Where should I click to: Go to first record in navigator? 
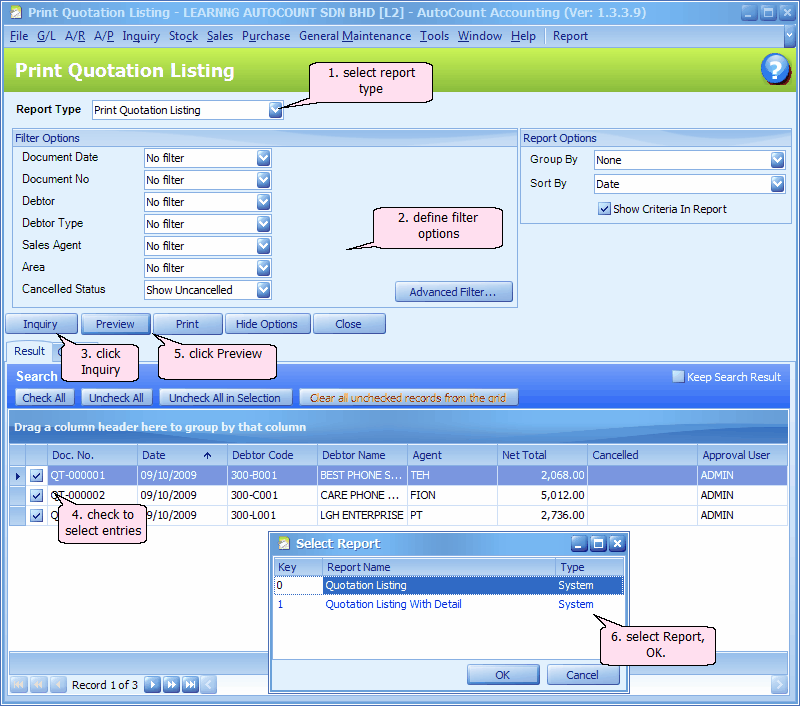(18, 685)
